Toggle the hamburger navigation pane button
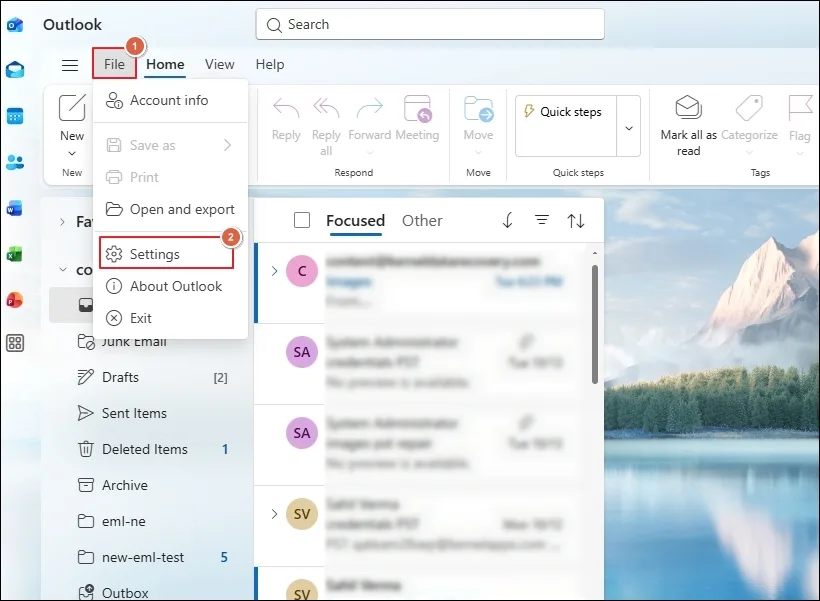Image resolution: width=820 pixels, height=601 pixels. 70,65
